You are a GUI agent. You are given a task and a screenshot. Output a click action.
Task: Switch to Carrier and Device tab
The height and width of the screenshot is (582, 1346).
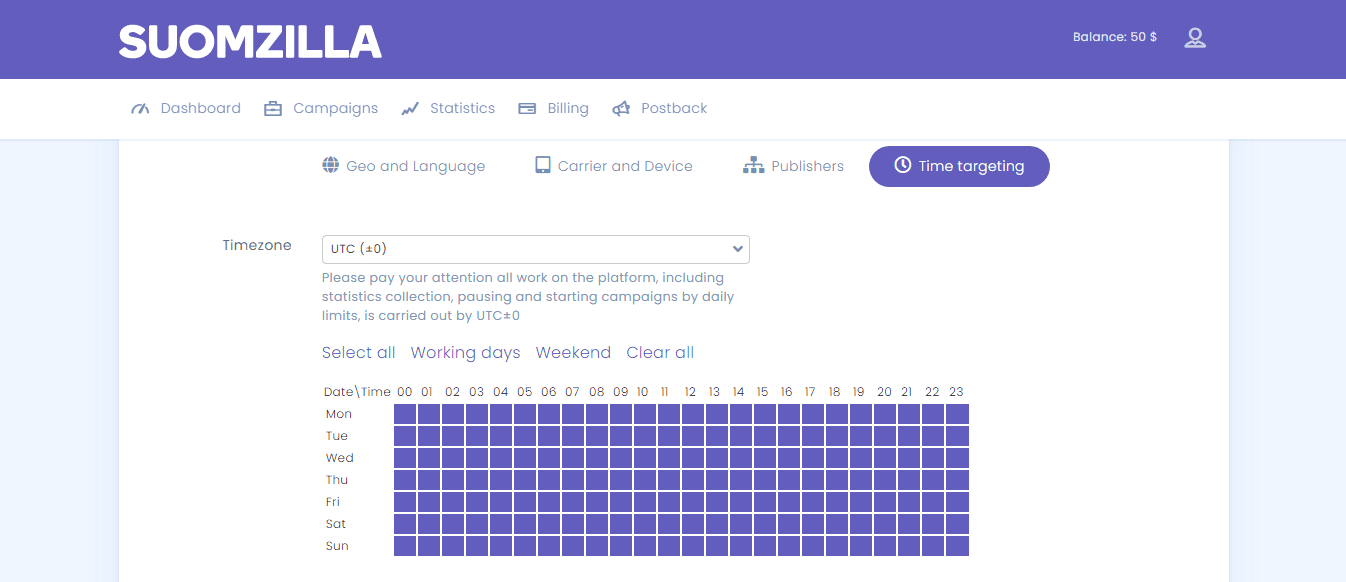pos(614,166)
